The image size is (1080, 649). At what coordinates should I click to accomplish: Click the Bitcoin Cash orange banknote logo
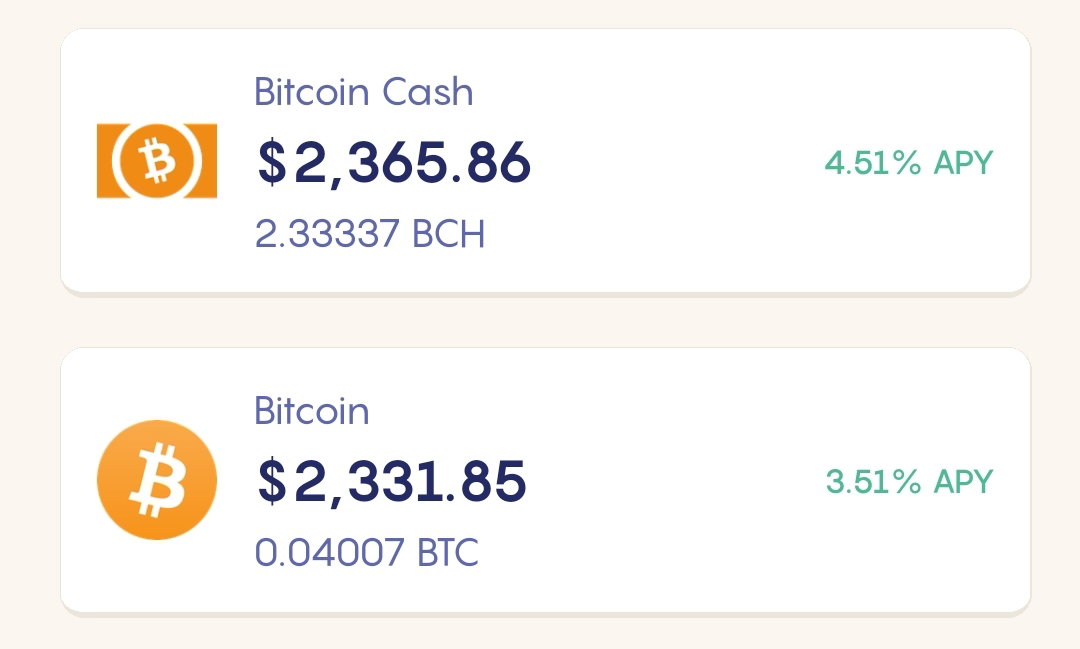click(x=157, y=161)
